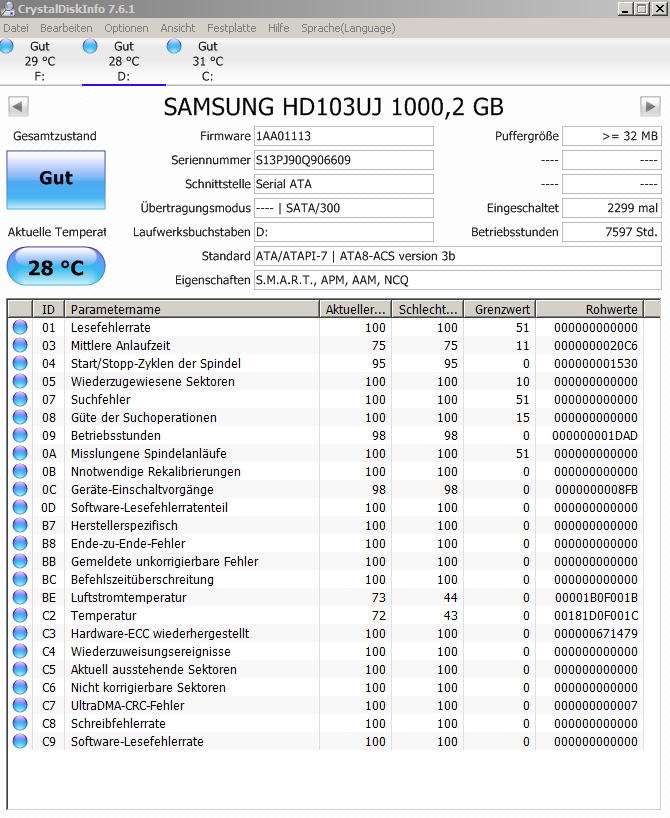Screen dimensions: 670x818
Task: Click the Grenzwert column header
Action: point(500,309)
